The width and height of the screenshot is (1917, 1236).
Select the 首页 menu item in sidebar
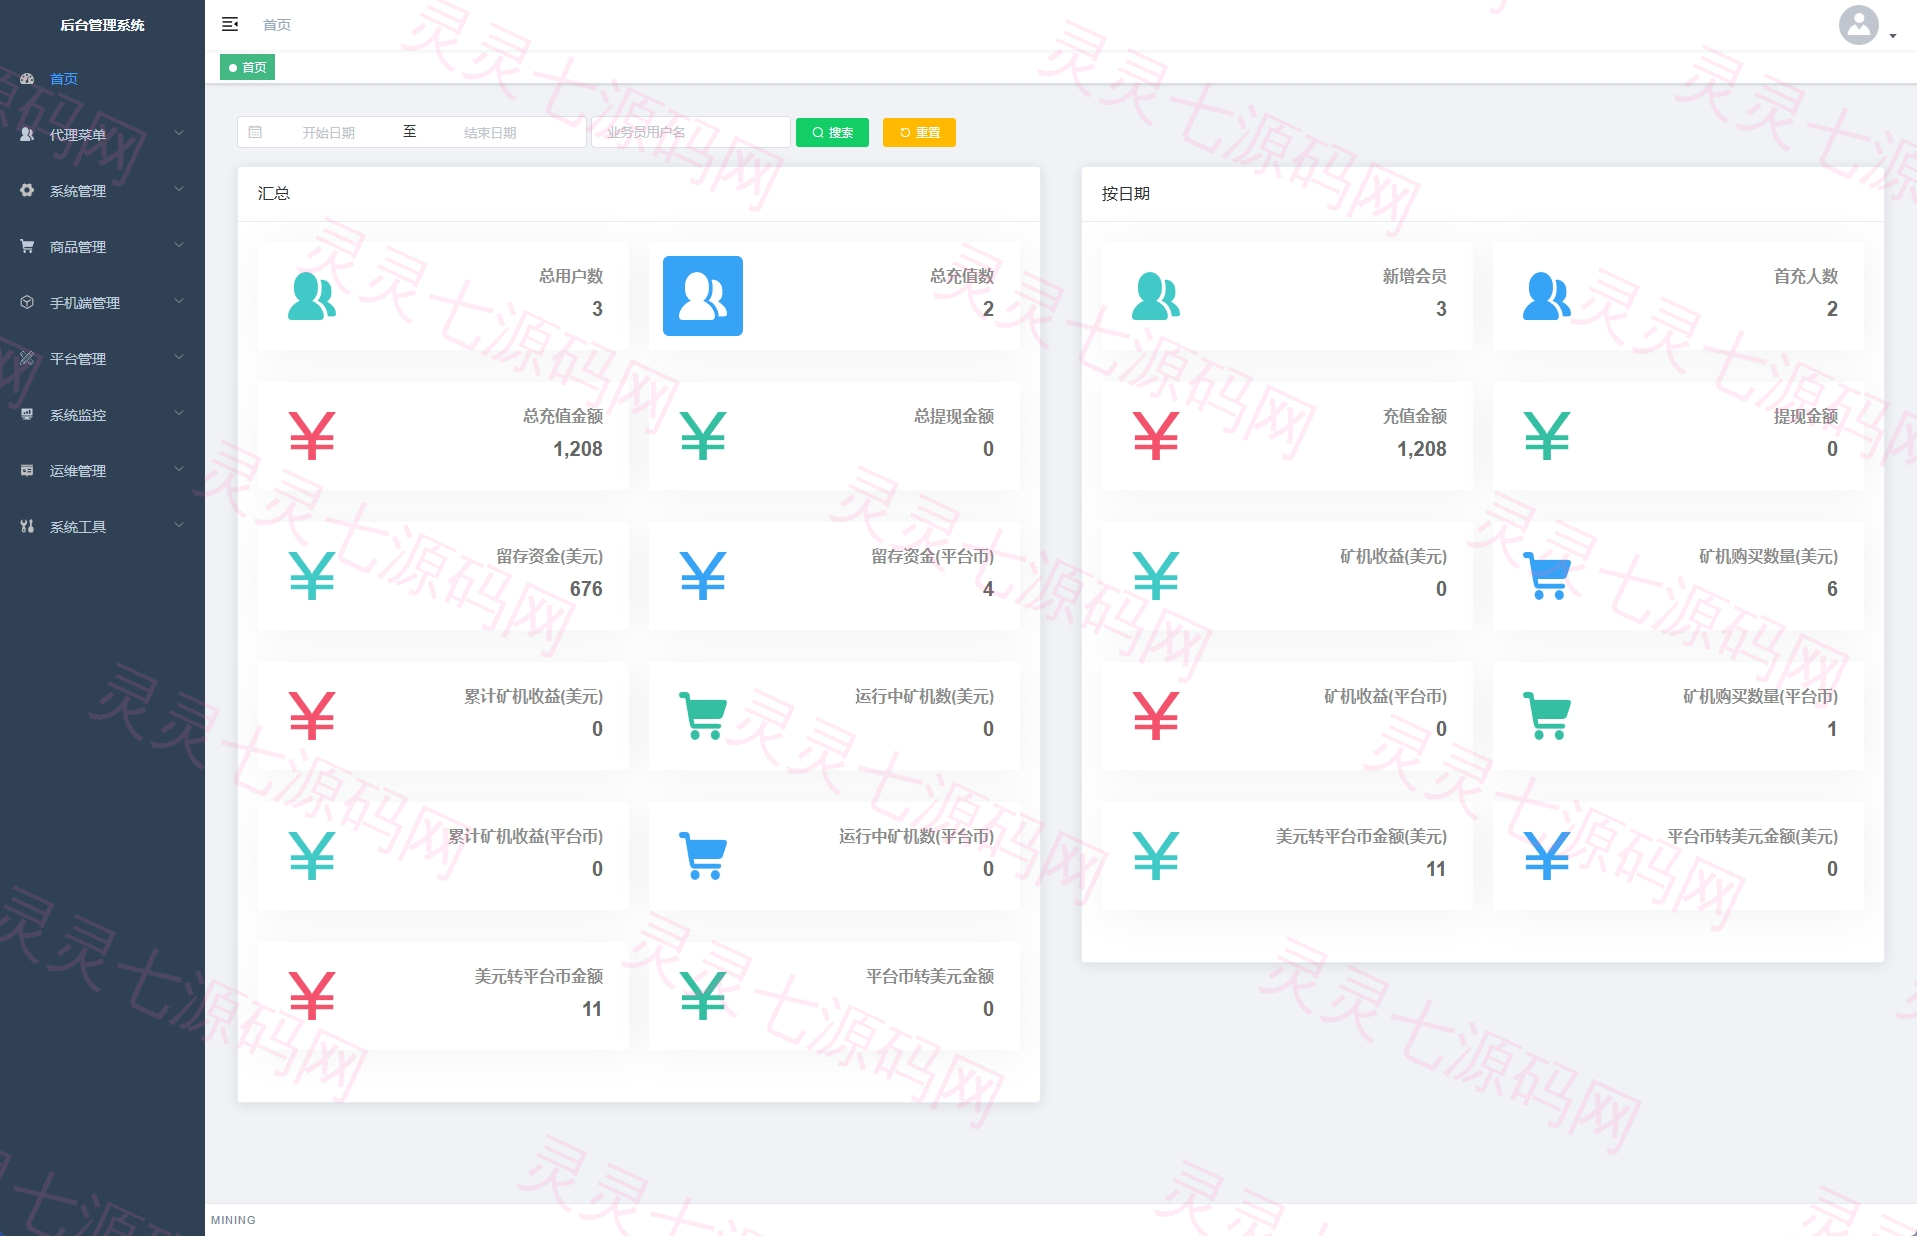click(102, 78)
